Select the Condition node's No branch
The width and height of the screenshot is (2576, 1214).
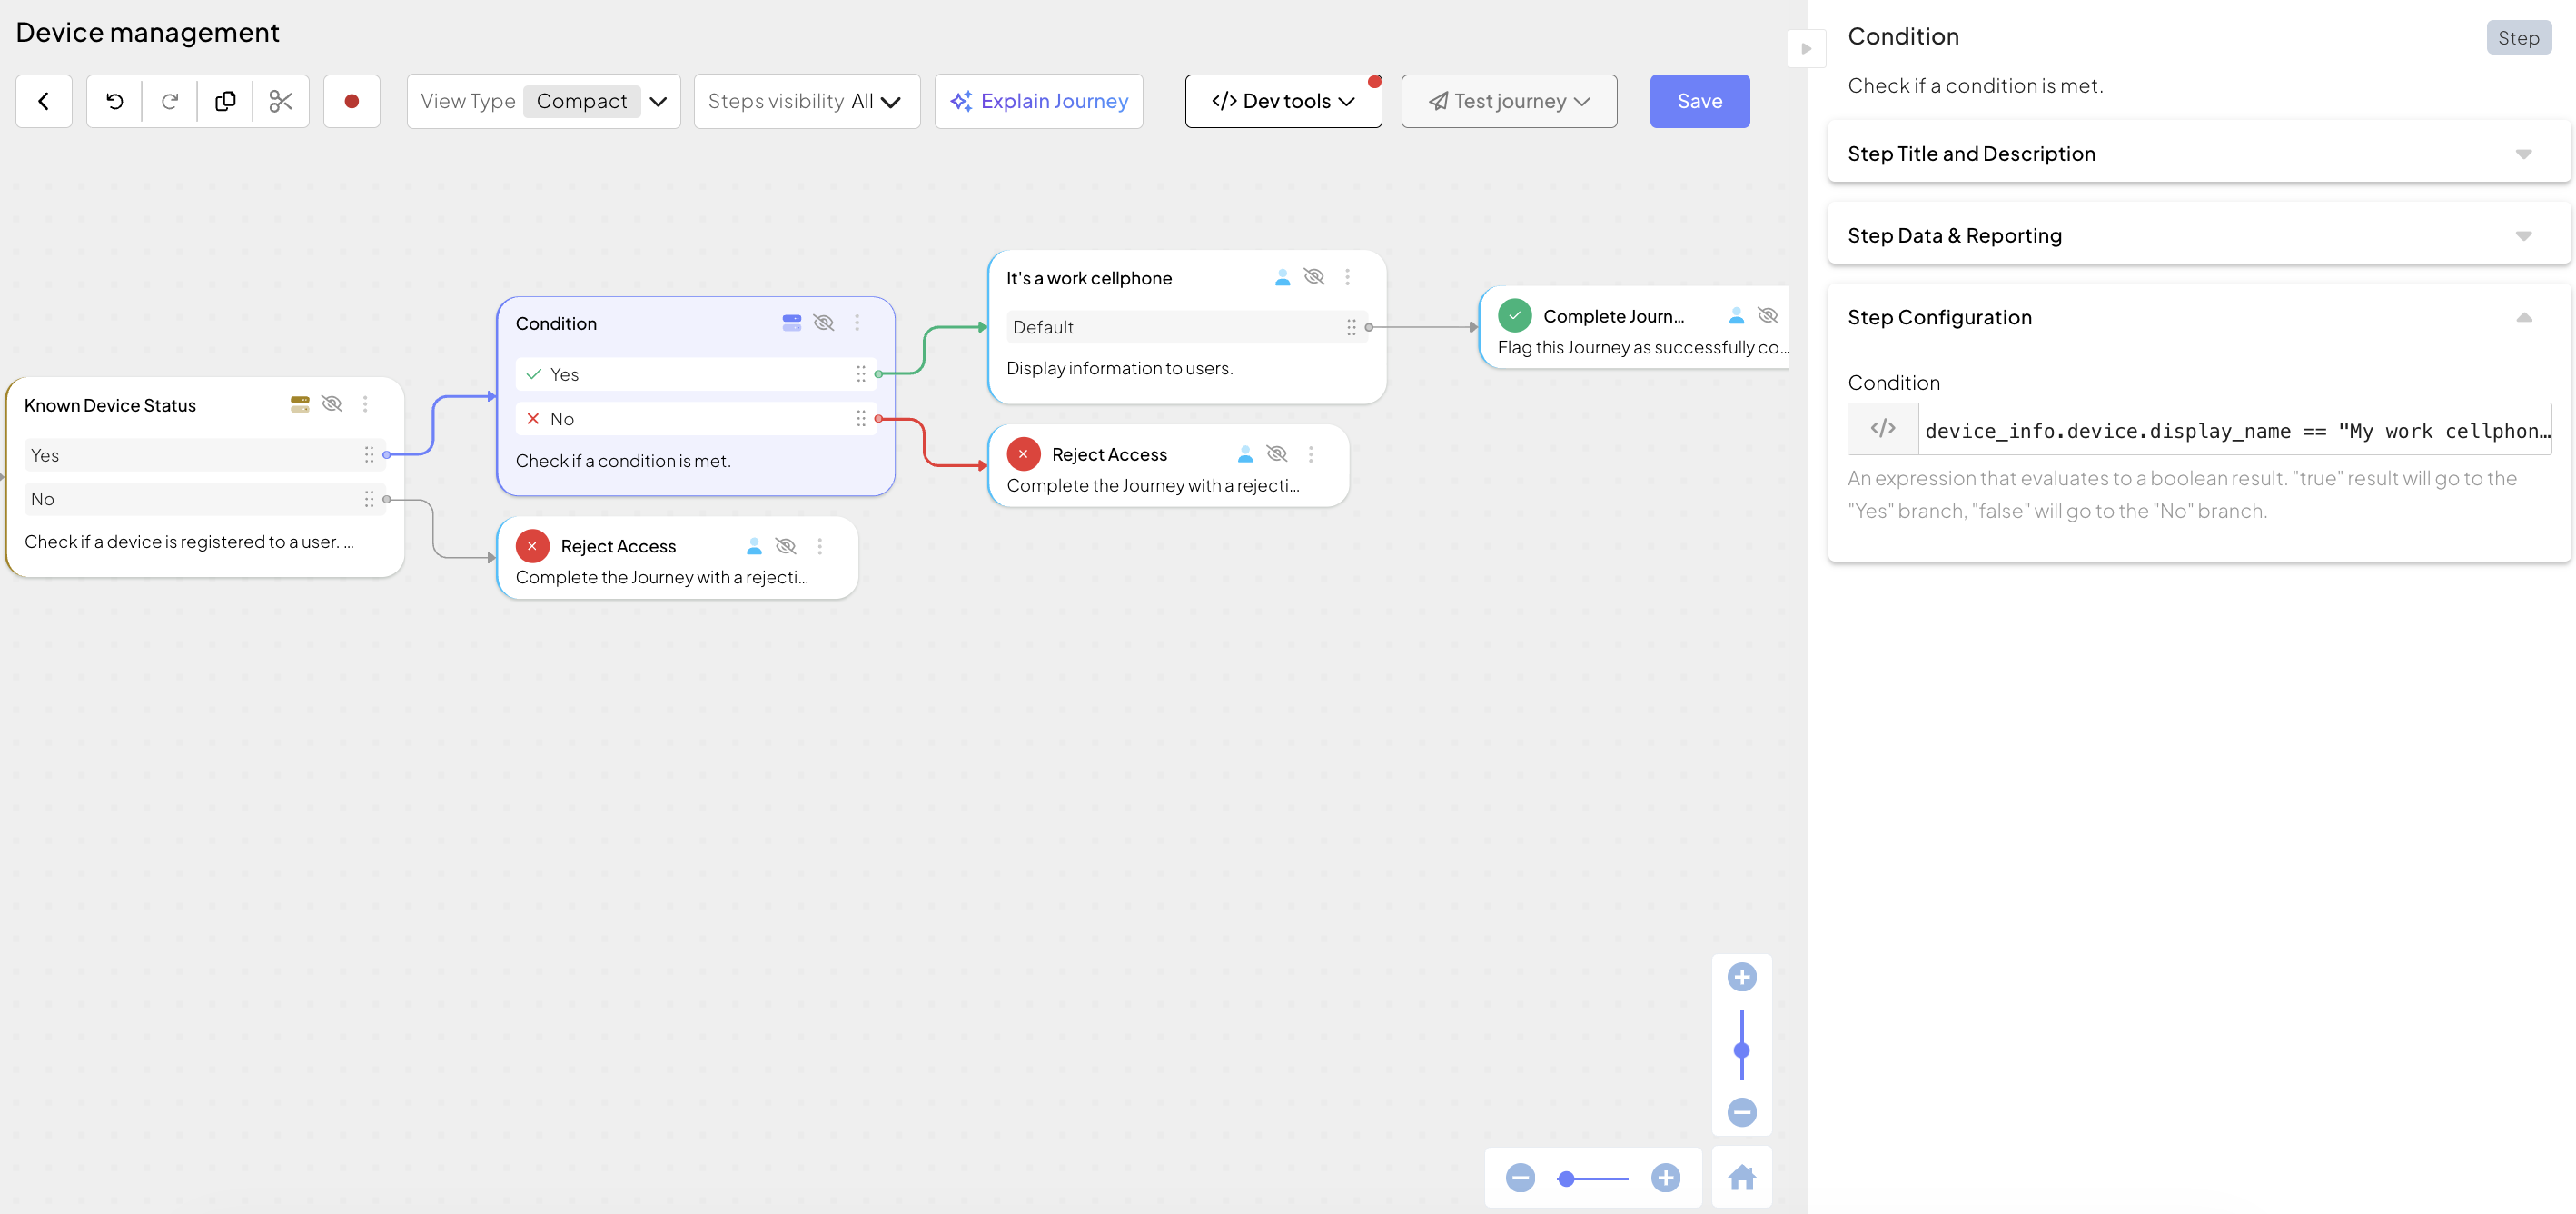696,418
